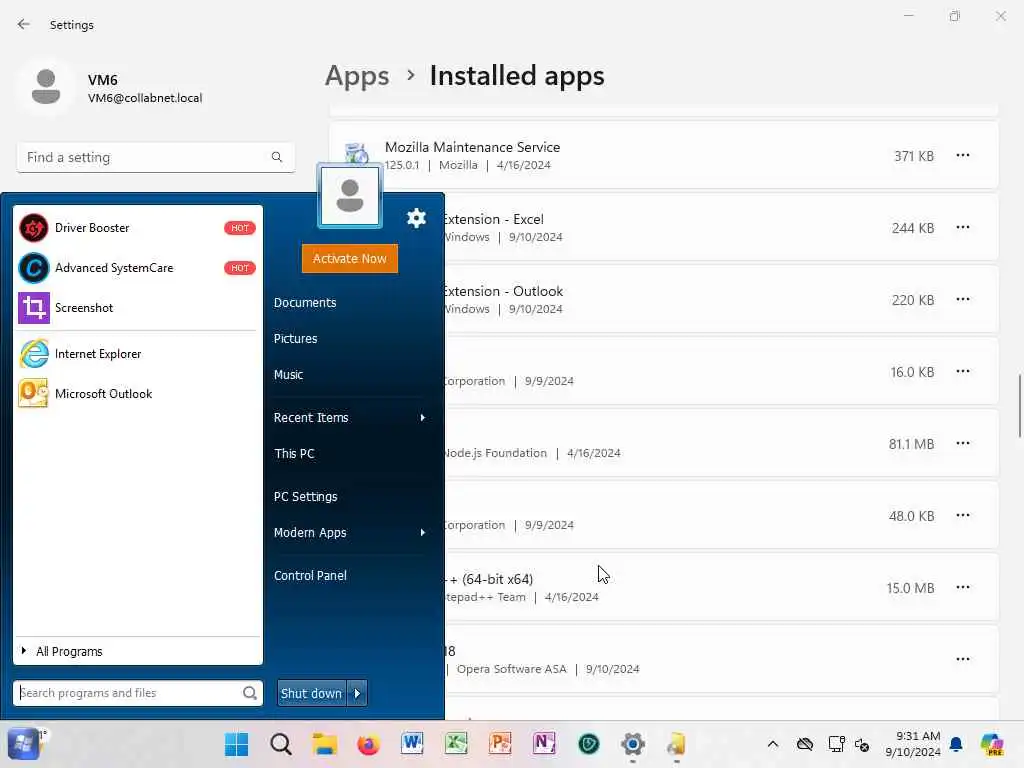Viewport: 1024px width, 768px height.
Task: Open more options for Notepad++ 15.0 MB row
Action: coord(963,587)
